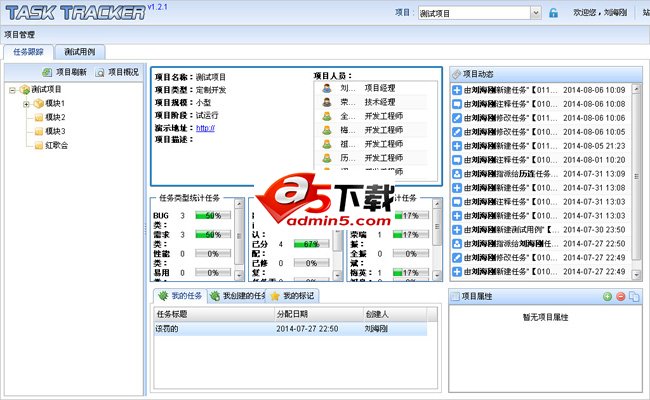Viewport: 650px width, 400px height.
Task: Click the 项目 combo box showing 测试项目
Action: click(x=479, y=13)
